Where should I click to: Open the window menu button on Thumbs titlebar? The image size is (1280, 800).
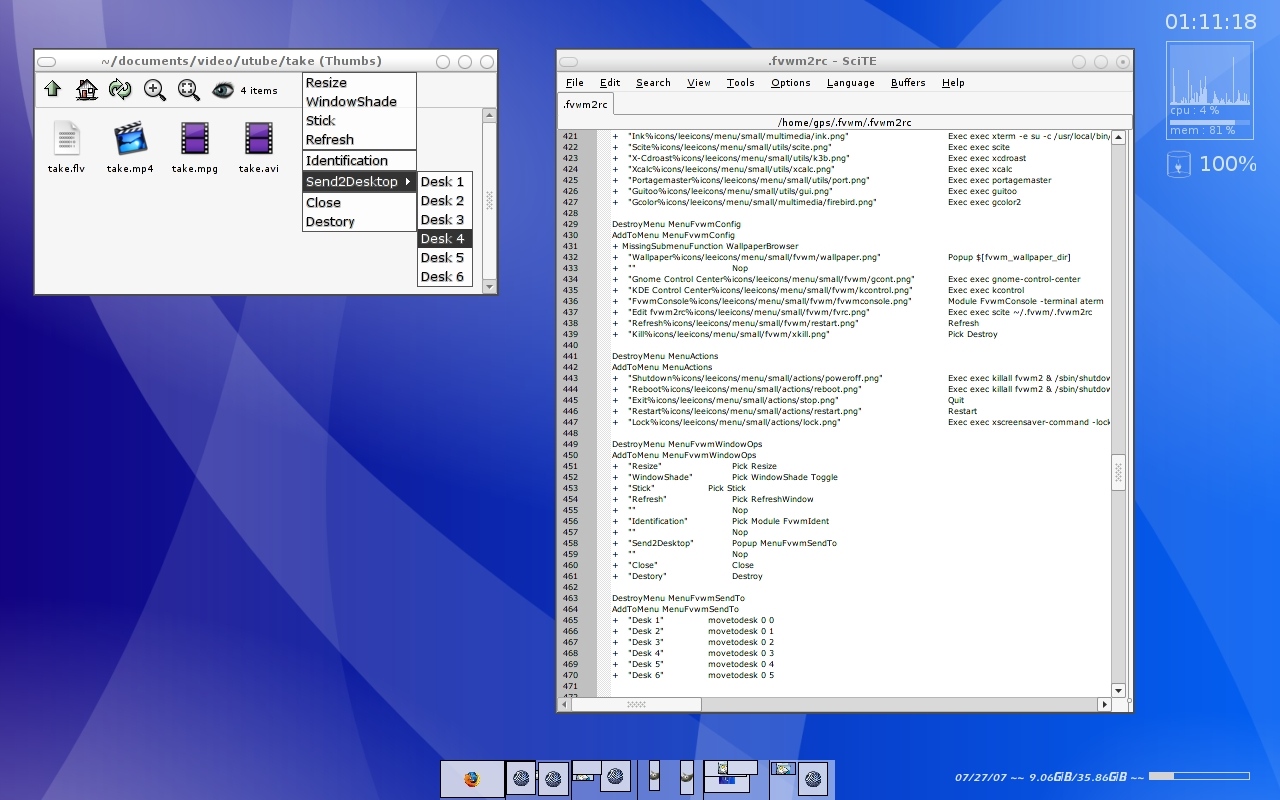click(x=47, y=62)
